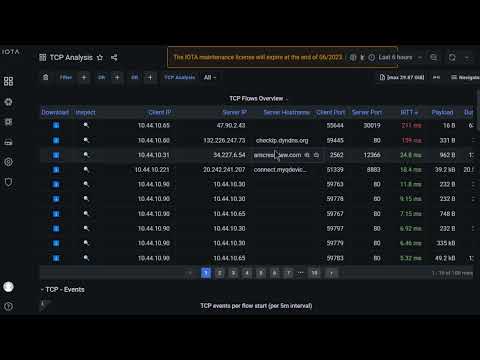Viewport: 480px width, 360px height.
Task: Click the client IP 10.44.10.221 cell
Action: pyautogui.click(x=152, y=170)
